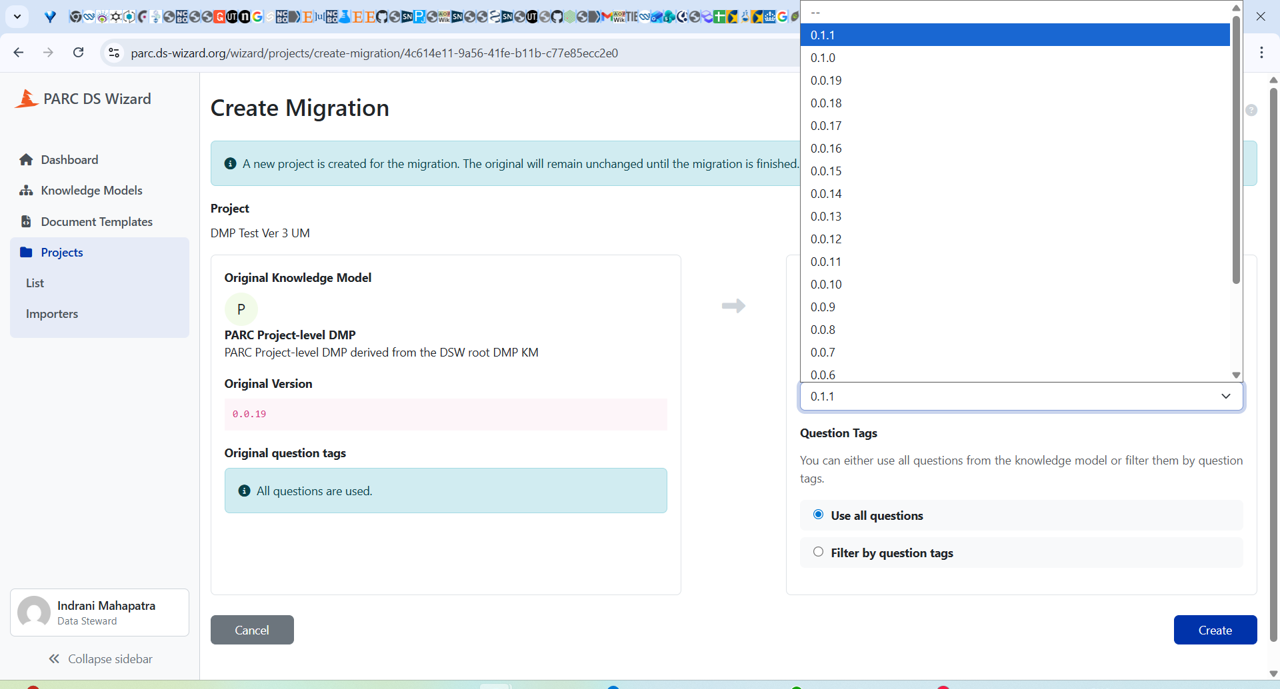This screenshot has width=1280, height=689.
Task: Open the Projects List submenu item
Action: (35, 283)
